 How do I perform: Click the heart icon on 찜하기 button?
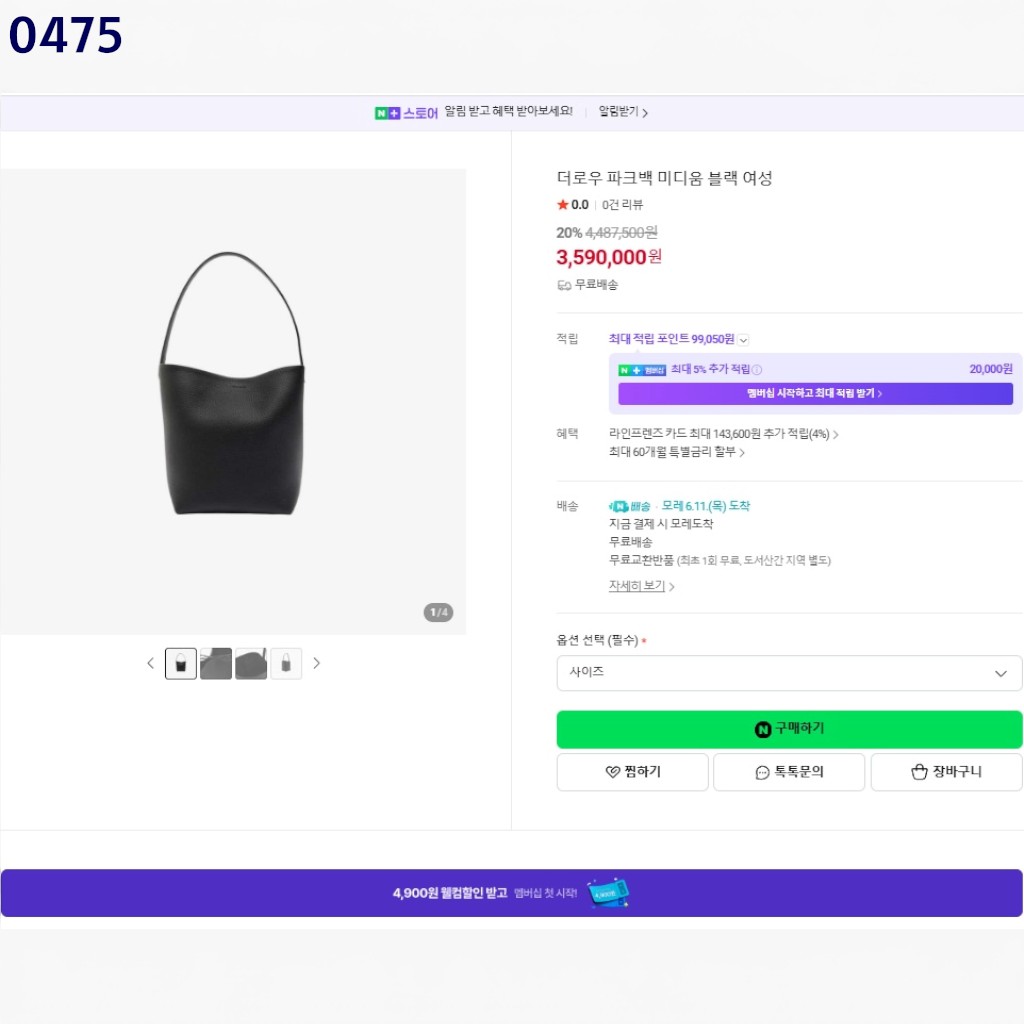tap(612, 772)
